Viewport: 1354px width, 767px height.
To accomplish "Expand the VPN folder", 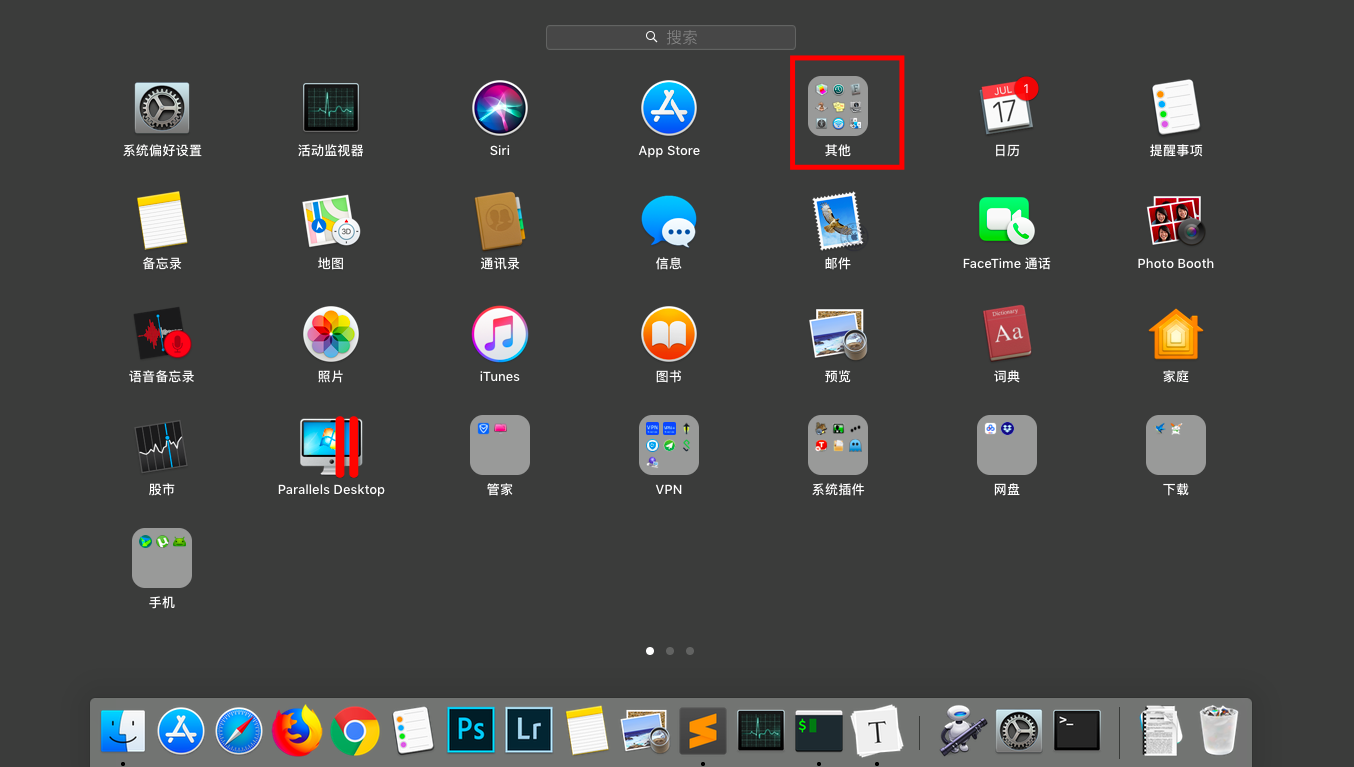I will tap(668, 446).
